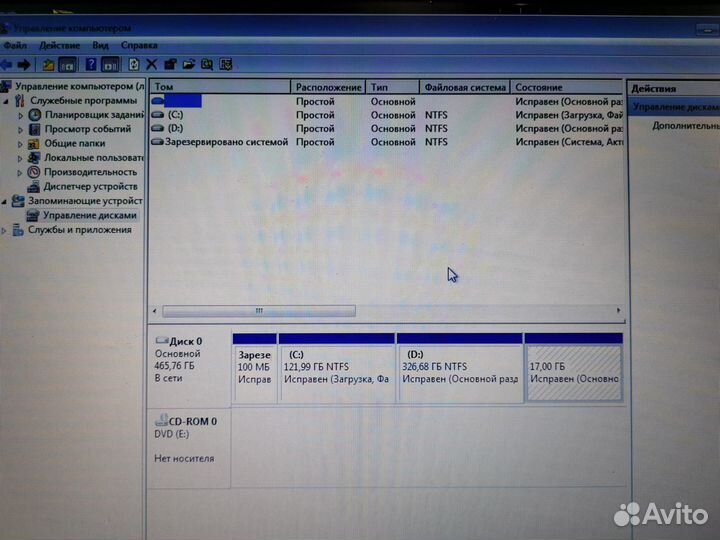Expand Планировщик заданий node arrow
Image resolution: width=720 pixels, height=540 pixels.
(20, 116)
